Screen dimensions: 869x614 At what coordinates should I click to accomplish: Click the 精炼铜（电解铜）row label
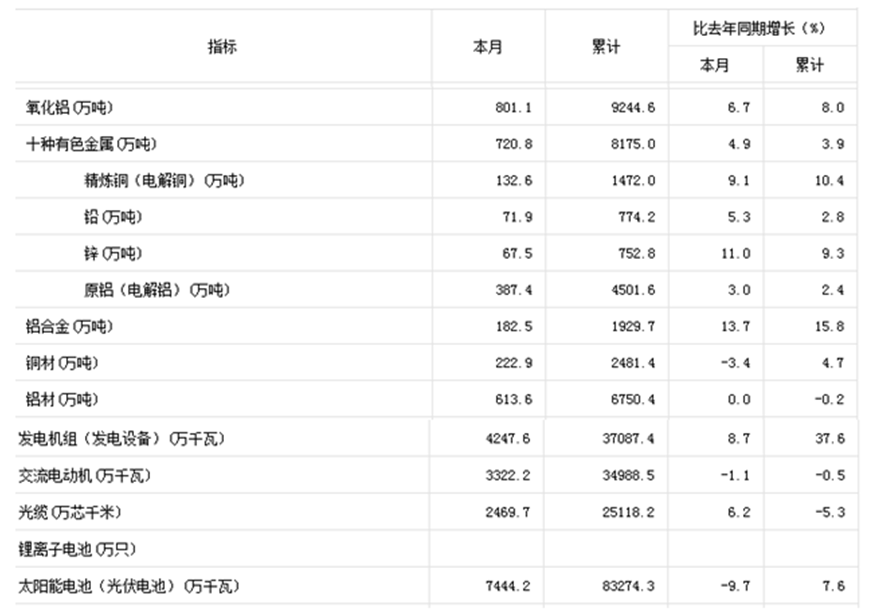tap(165, 181)
